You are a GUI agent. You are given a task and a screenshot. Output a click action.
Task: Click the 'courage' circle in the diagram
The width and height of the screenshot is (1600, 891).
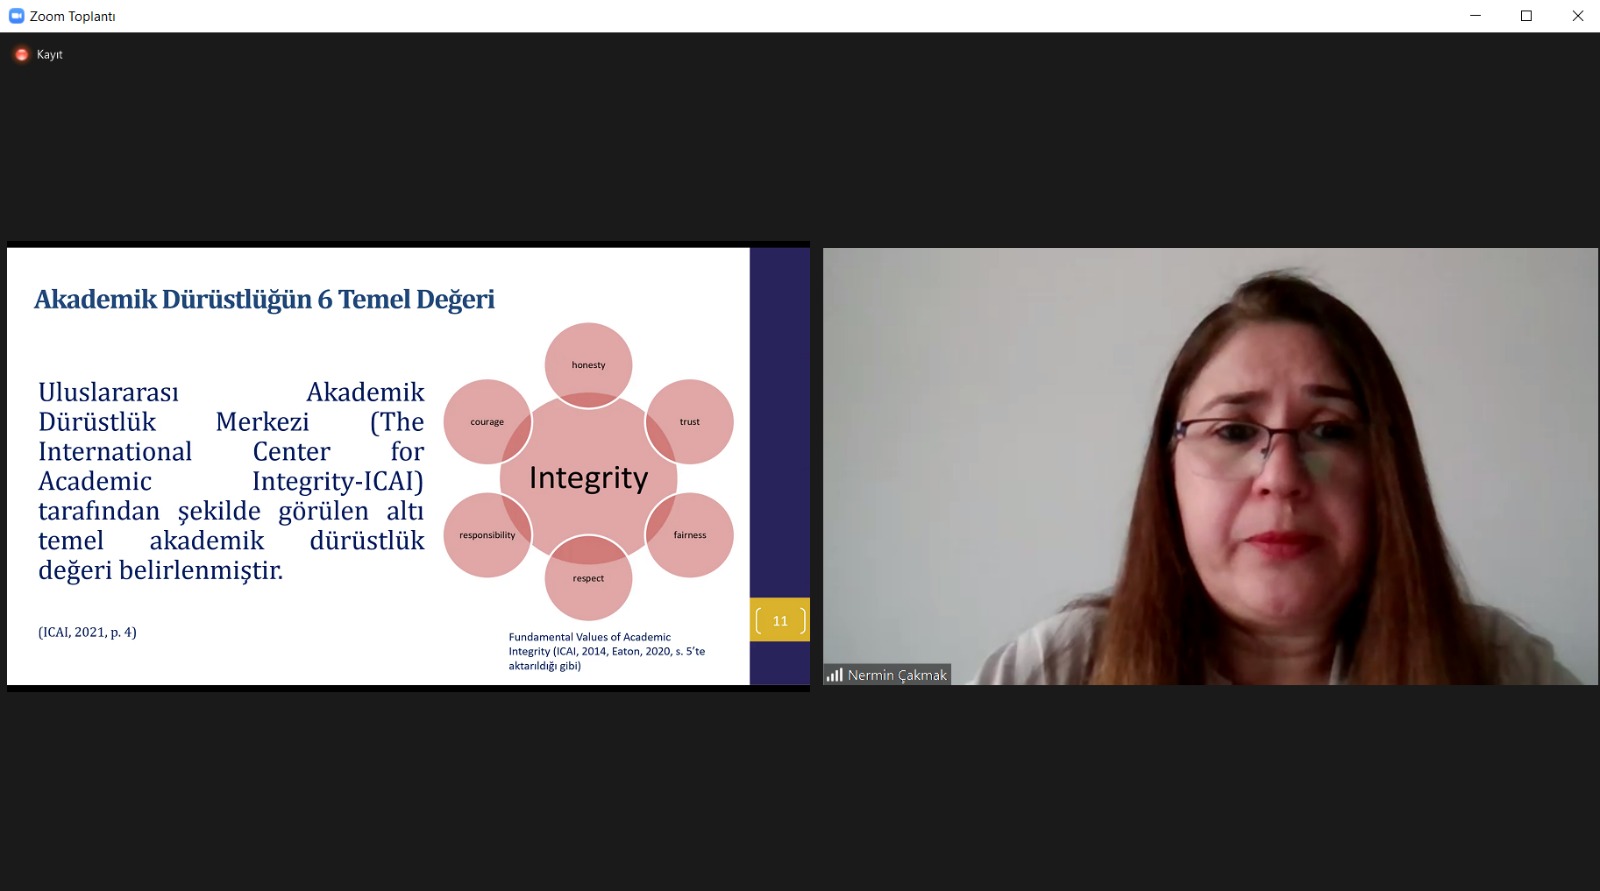485,421
